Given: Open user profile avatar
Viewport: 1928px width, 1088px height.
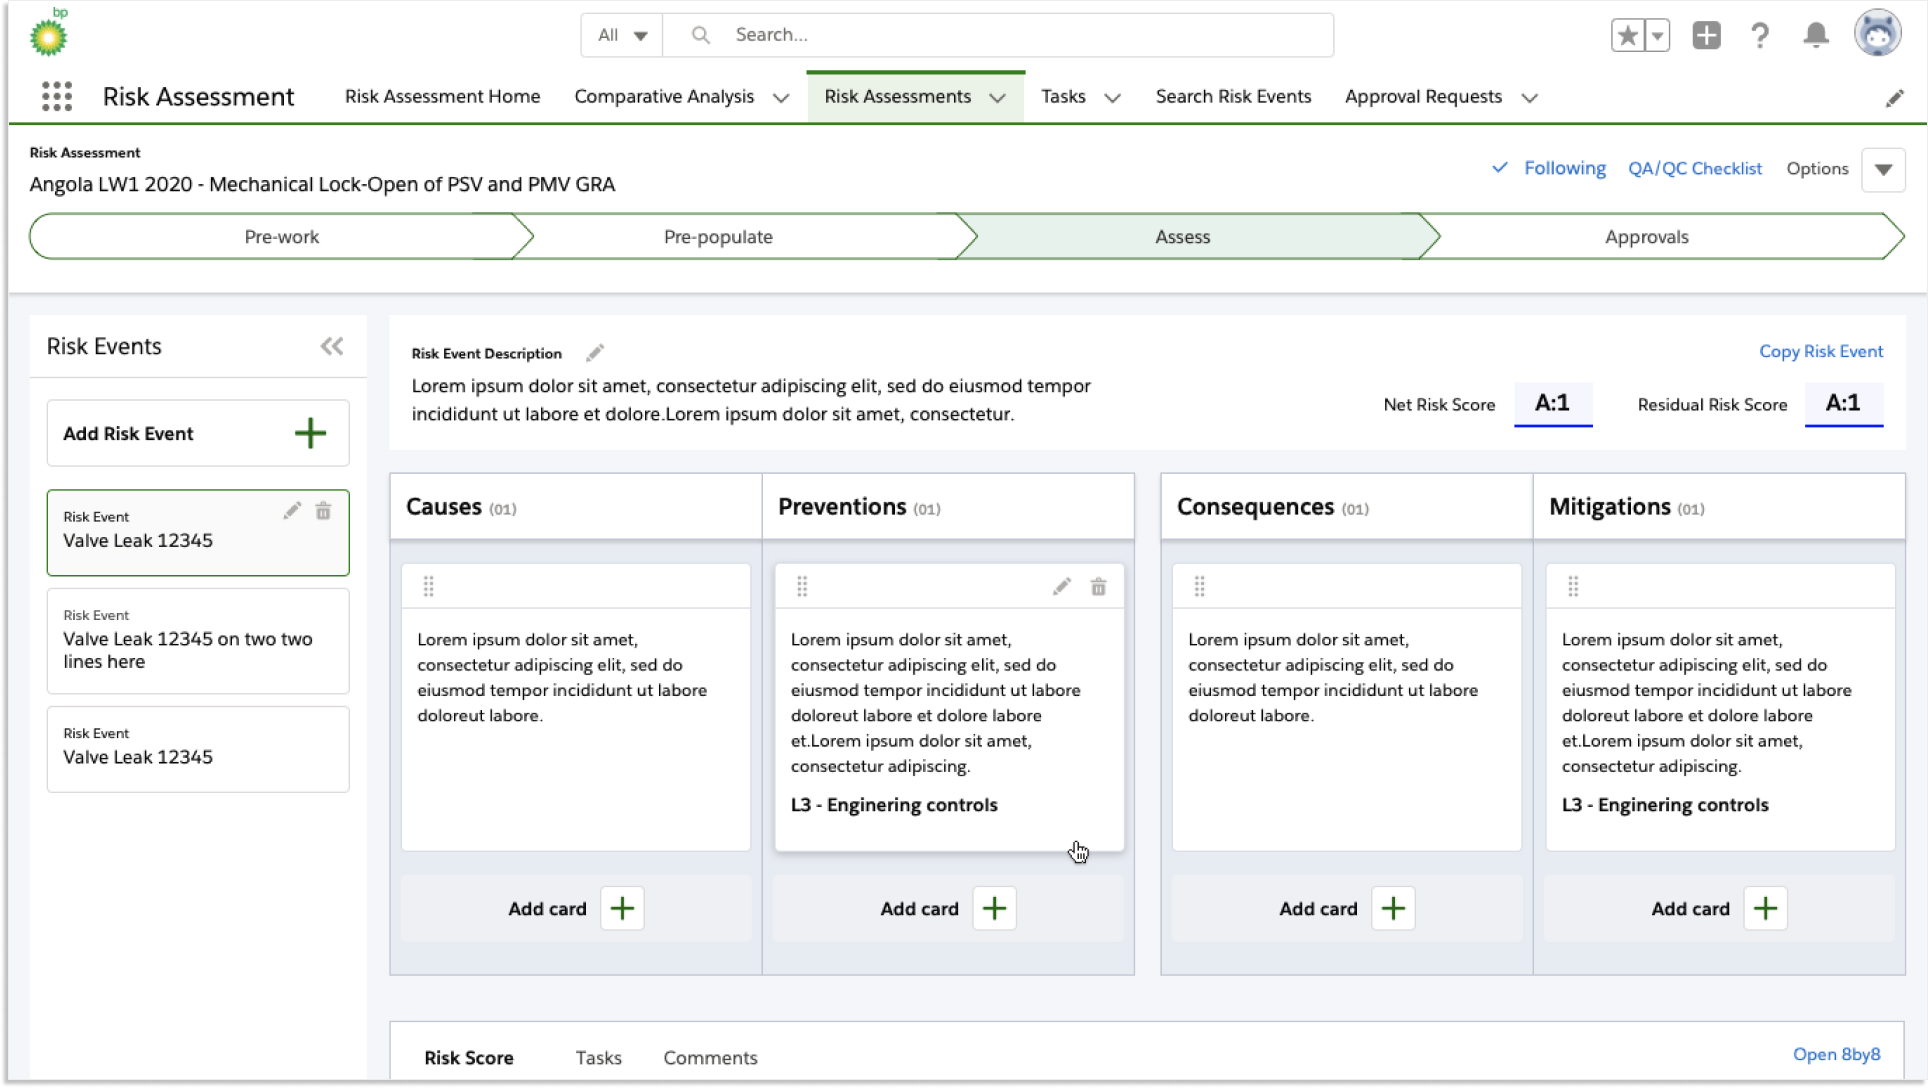Looking at the screenshot, I should (1877, 34).
